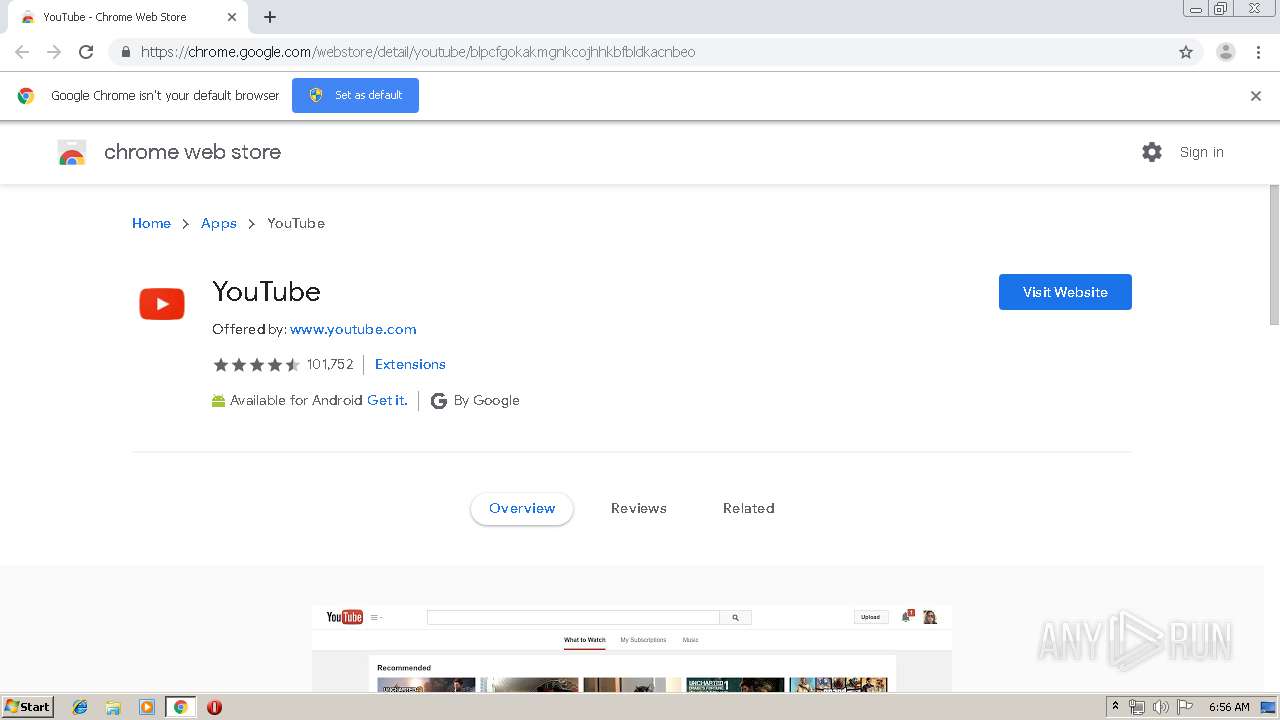1280x720 pixels.
Task: Open www.youtube.com offered-by link
Action: (x=353, y=329)
